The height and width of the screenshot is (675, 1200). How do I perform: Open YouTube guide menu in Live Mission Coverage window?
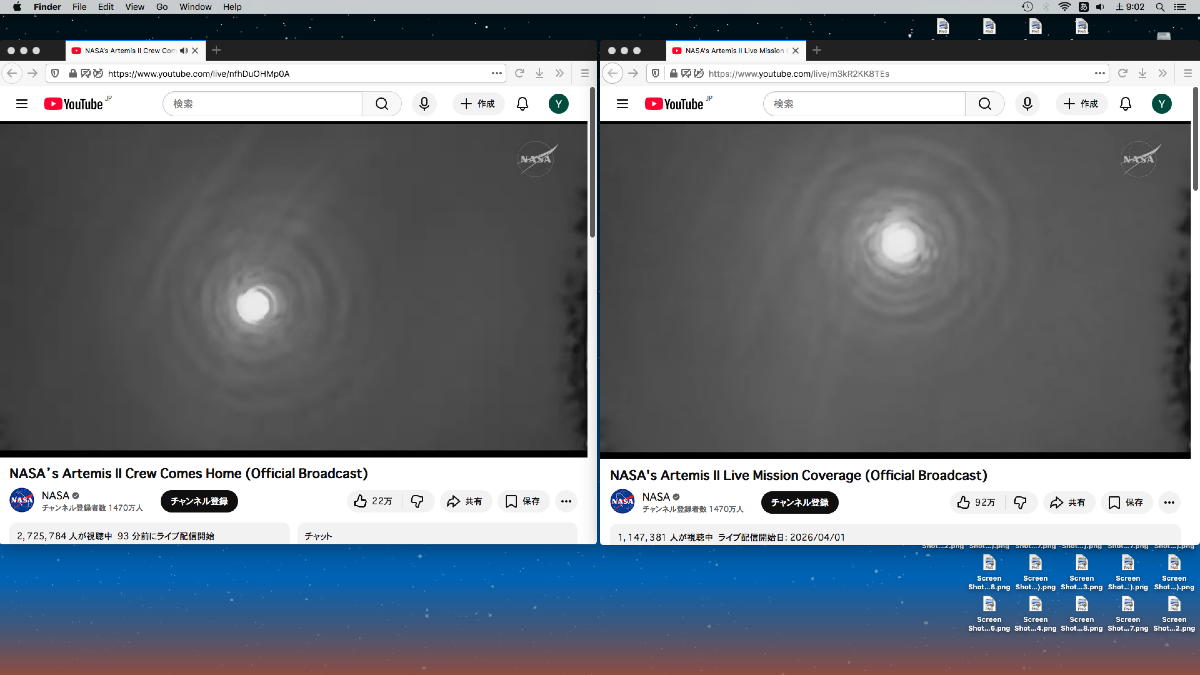[x=622, y=103]
